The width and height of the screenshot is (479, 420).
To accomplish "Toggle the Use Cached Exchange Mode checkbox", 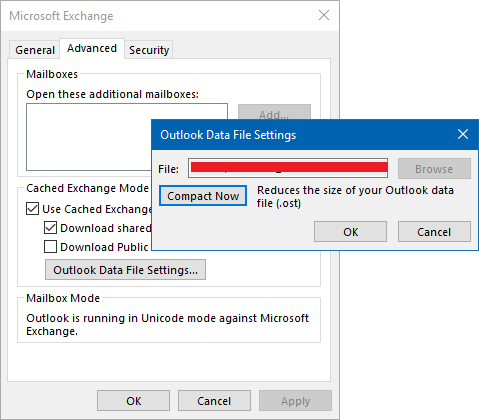I will pyautogui.click(x=32, y=209).
